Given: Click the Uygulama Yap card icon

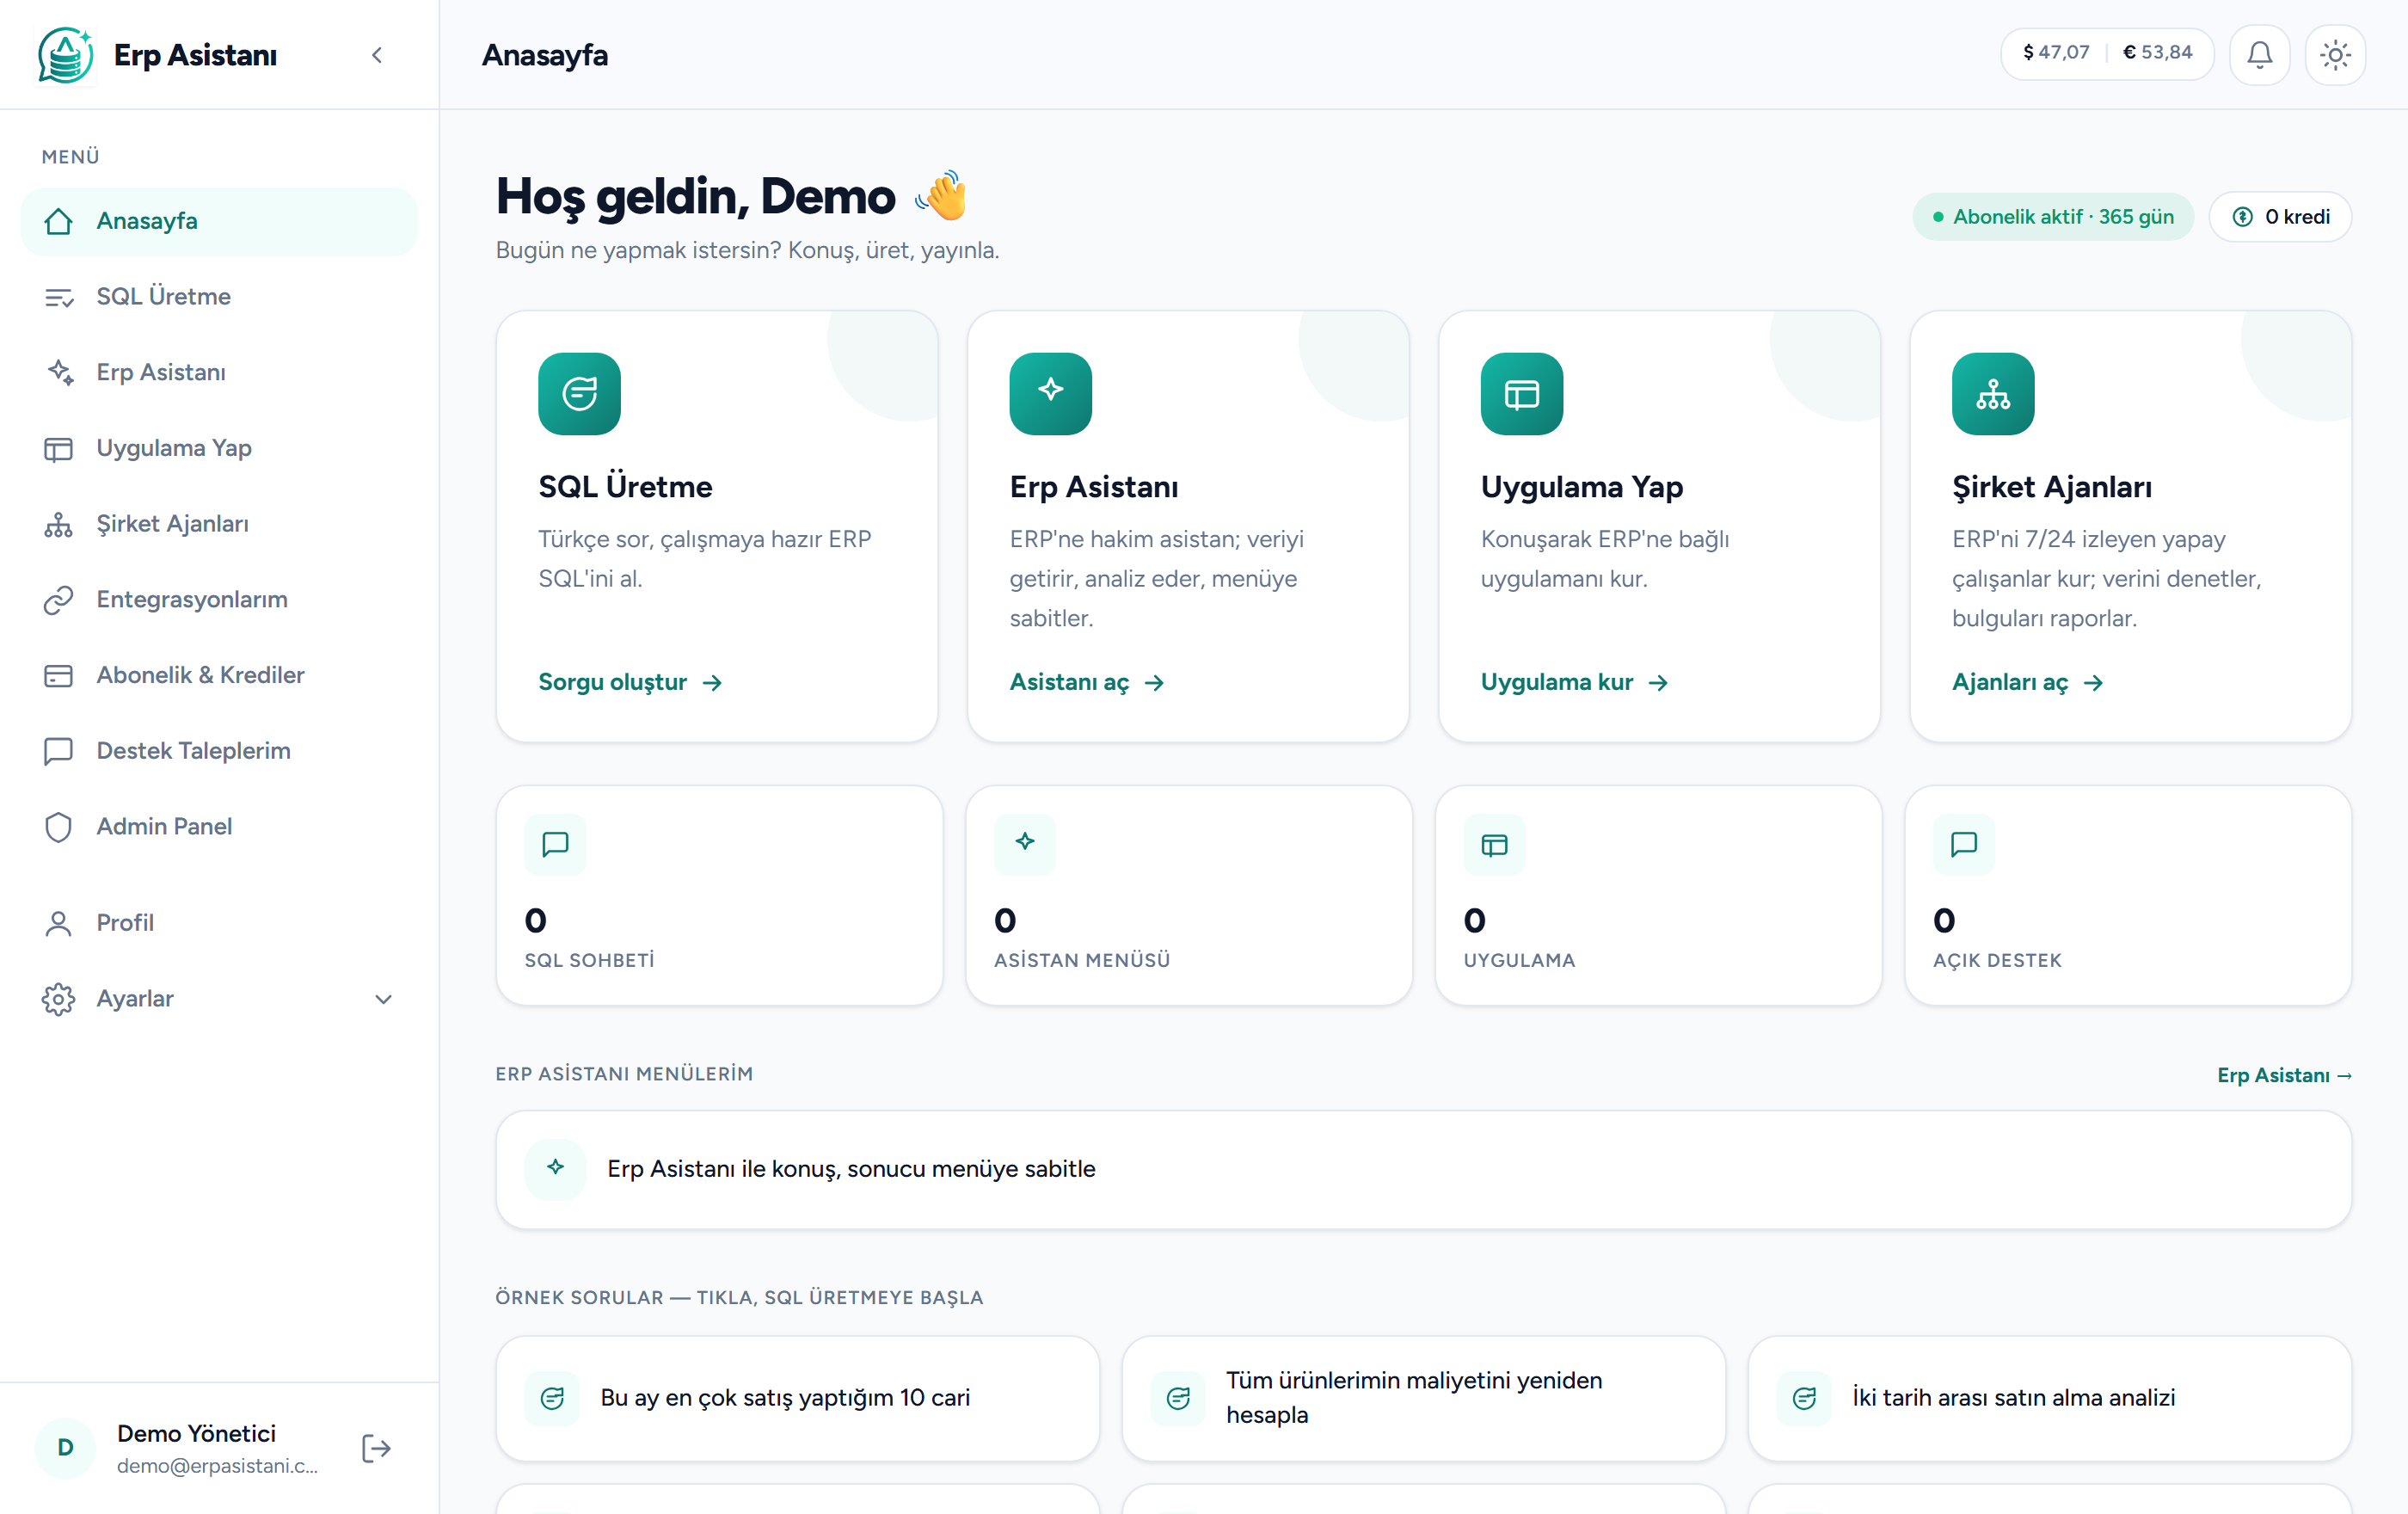Looking at the screenshot, I should 1521,393.
